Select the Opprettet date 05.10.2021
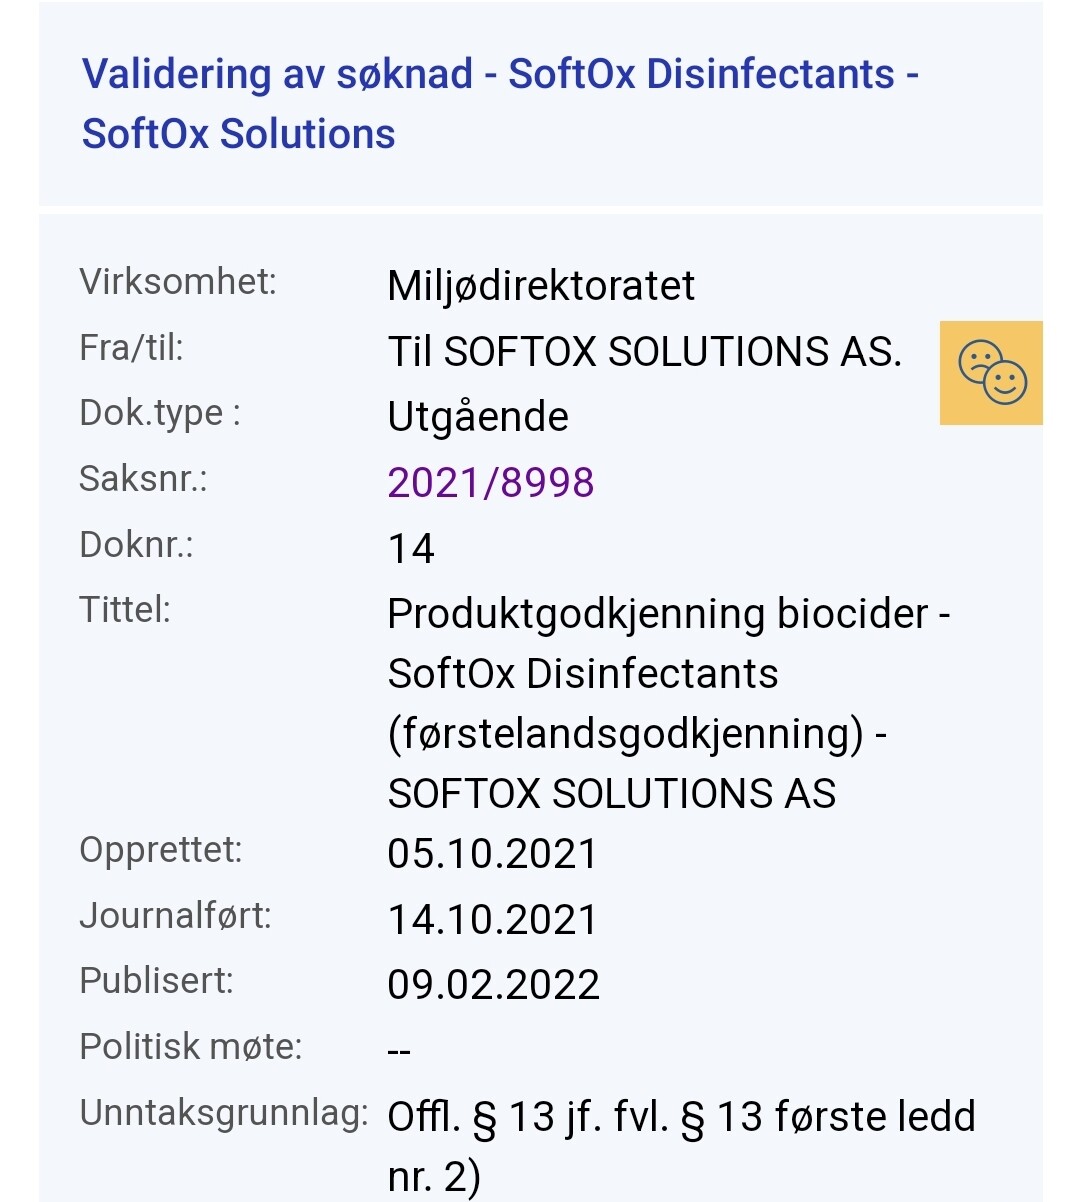Viewport: 1079px width, 1202px height. pos(493,854)
